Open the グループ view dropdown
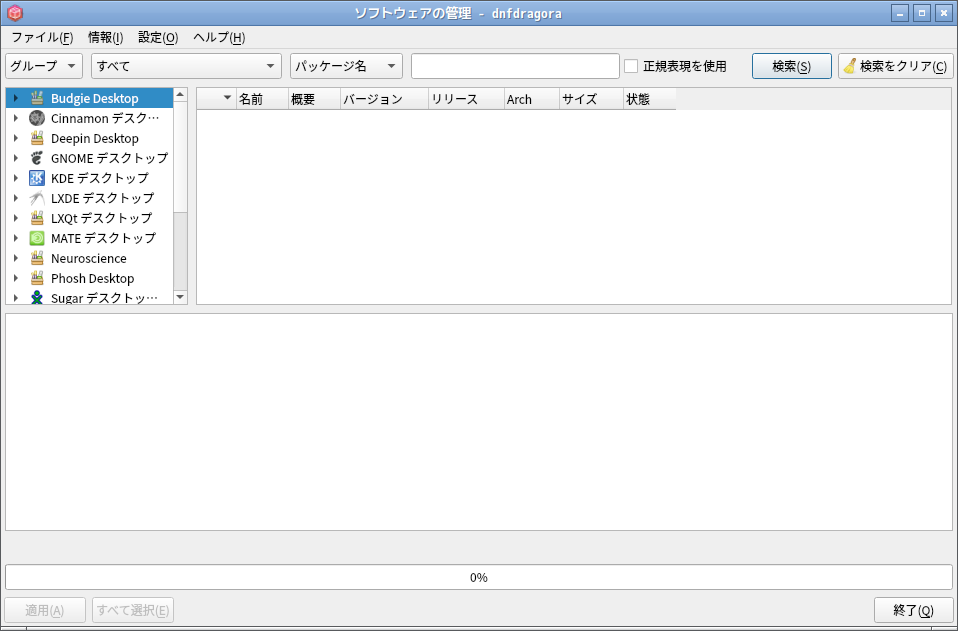Screen dimensions: 958x631 click(44, 66)
